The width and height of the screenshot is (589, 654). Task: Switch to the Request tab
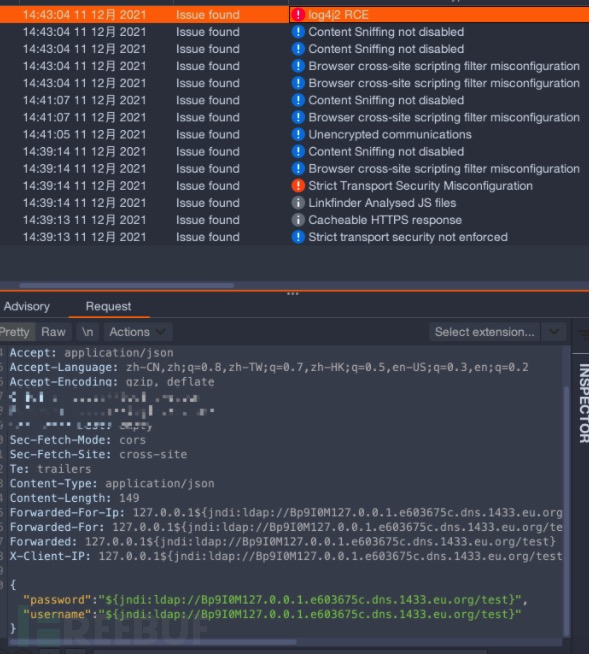108,307
